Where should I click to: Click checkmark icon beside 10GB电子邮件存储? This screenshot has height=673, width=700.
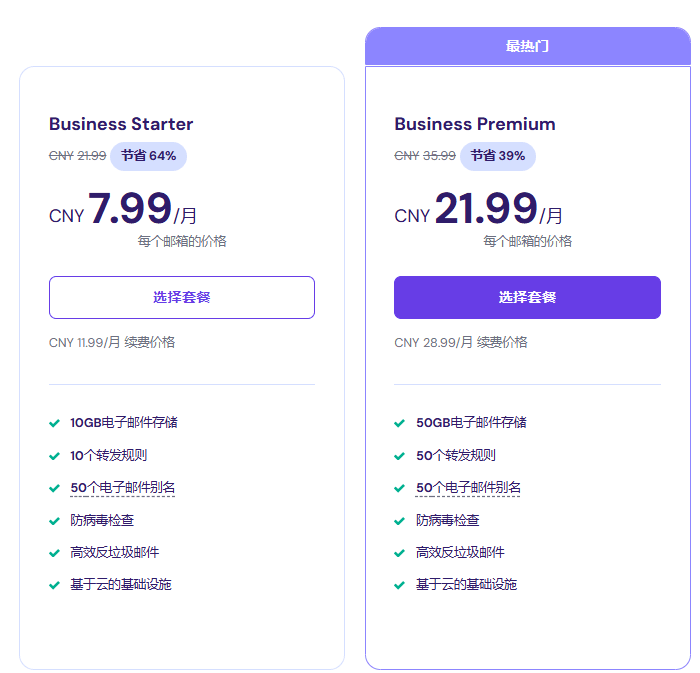click(x=55, y=423)
